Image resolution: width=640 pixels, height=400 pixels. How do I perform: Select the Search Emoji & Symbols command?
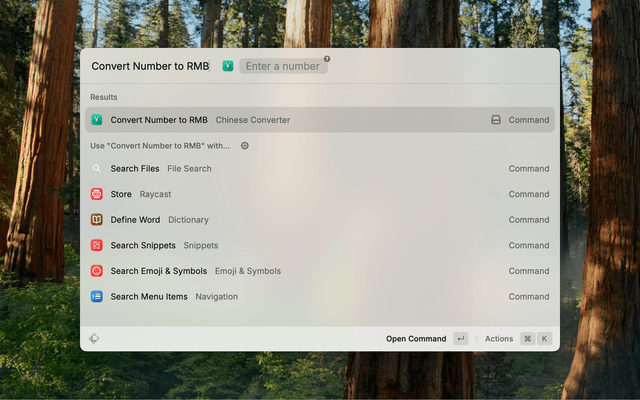click(x=320, y=271)
